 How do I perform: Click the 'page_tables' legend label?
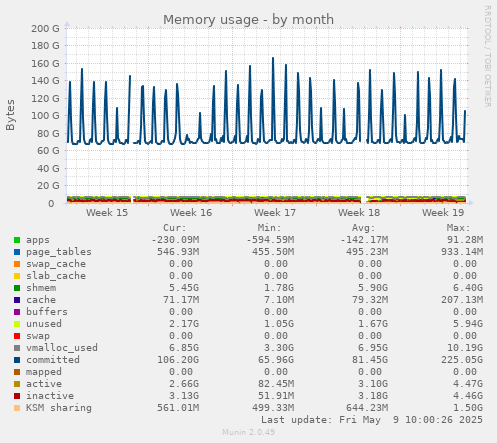[59, 252]
